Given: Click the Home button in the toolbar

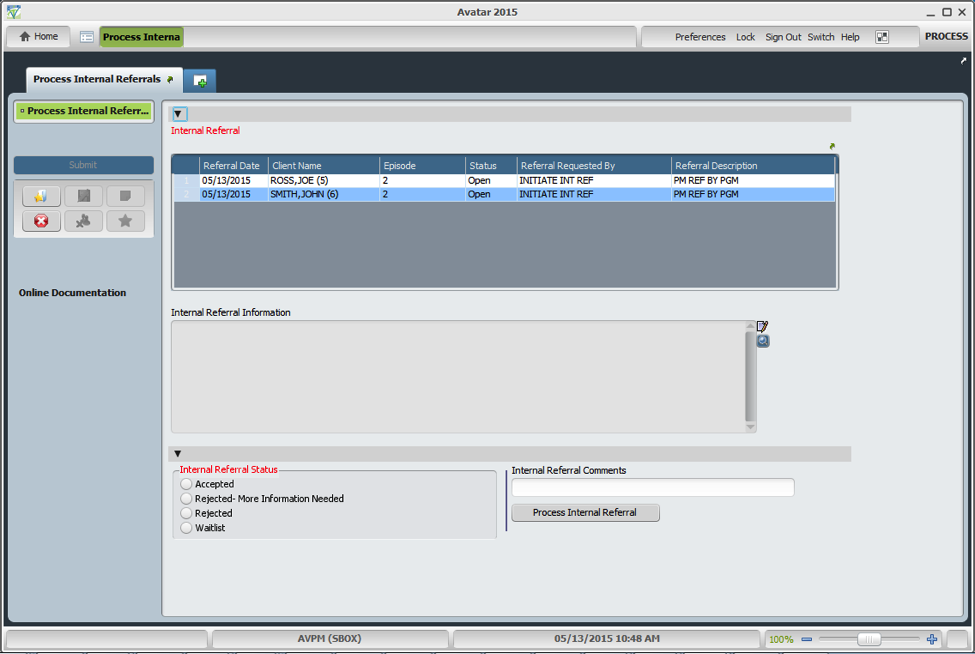Looking at the screenshot, I should click(x=37, y=36).
